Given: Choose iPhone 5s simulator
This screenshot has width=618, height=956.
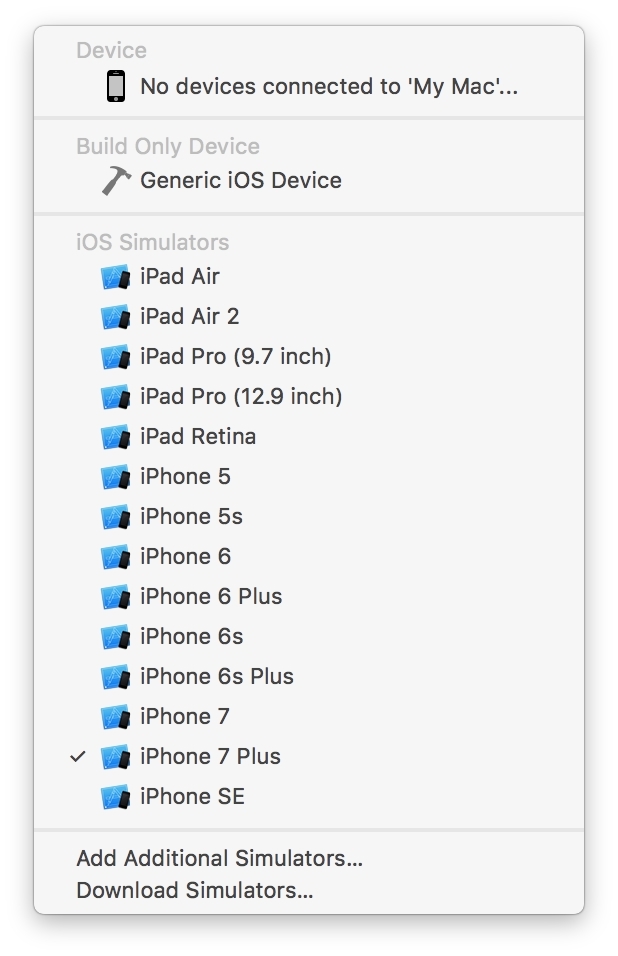Looking at the screenshot, I should [x=309, y=516].
